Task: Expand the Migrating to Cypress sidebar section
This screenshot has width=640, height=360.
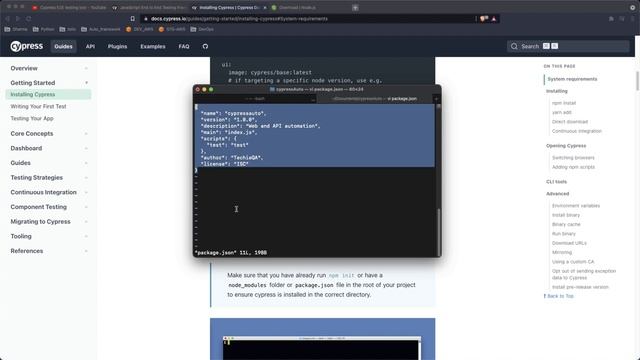Action: point(49,222)
